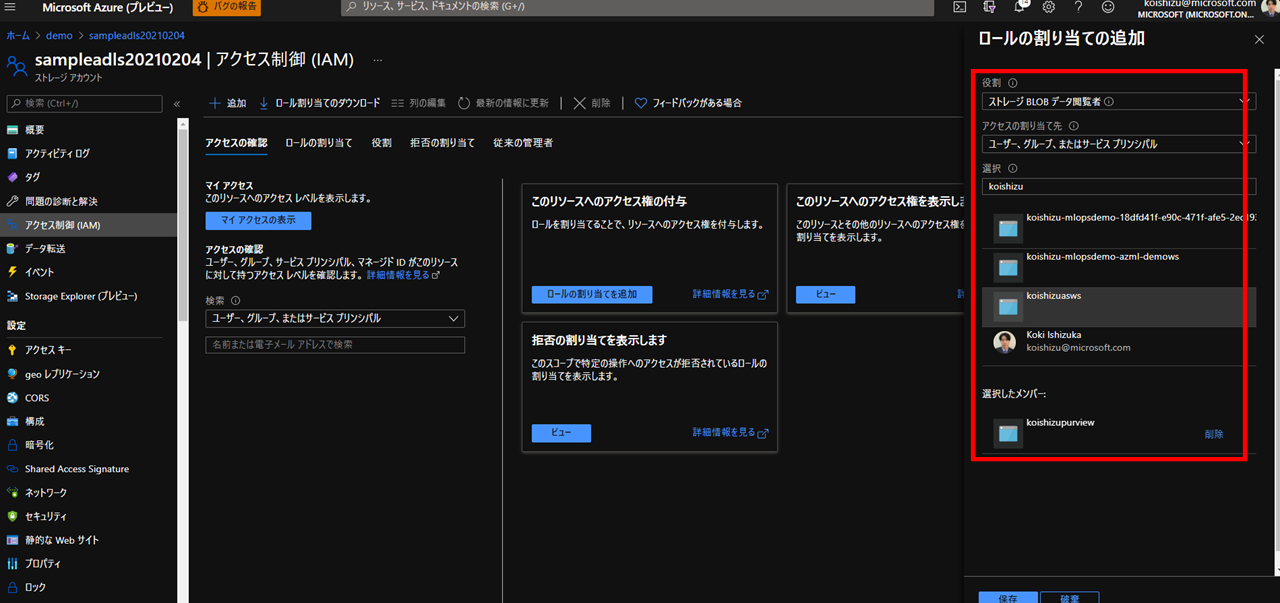Open the notifications bell
This screenshot has width=1280, height=603.
coord(1020,7)
